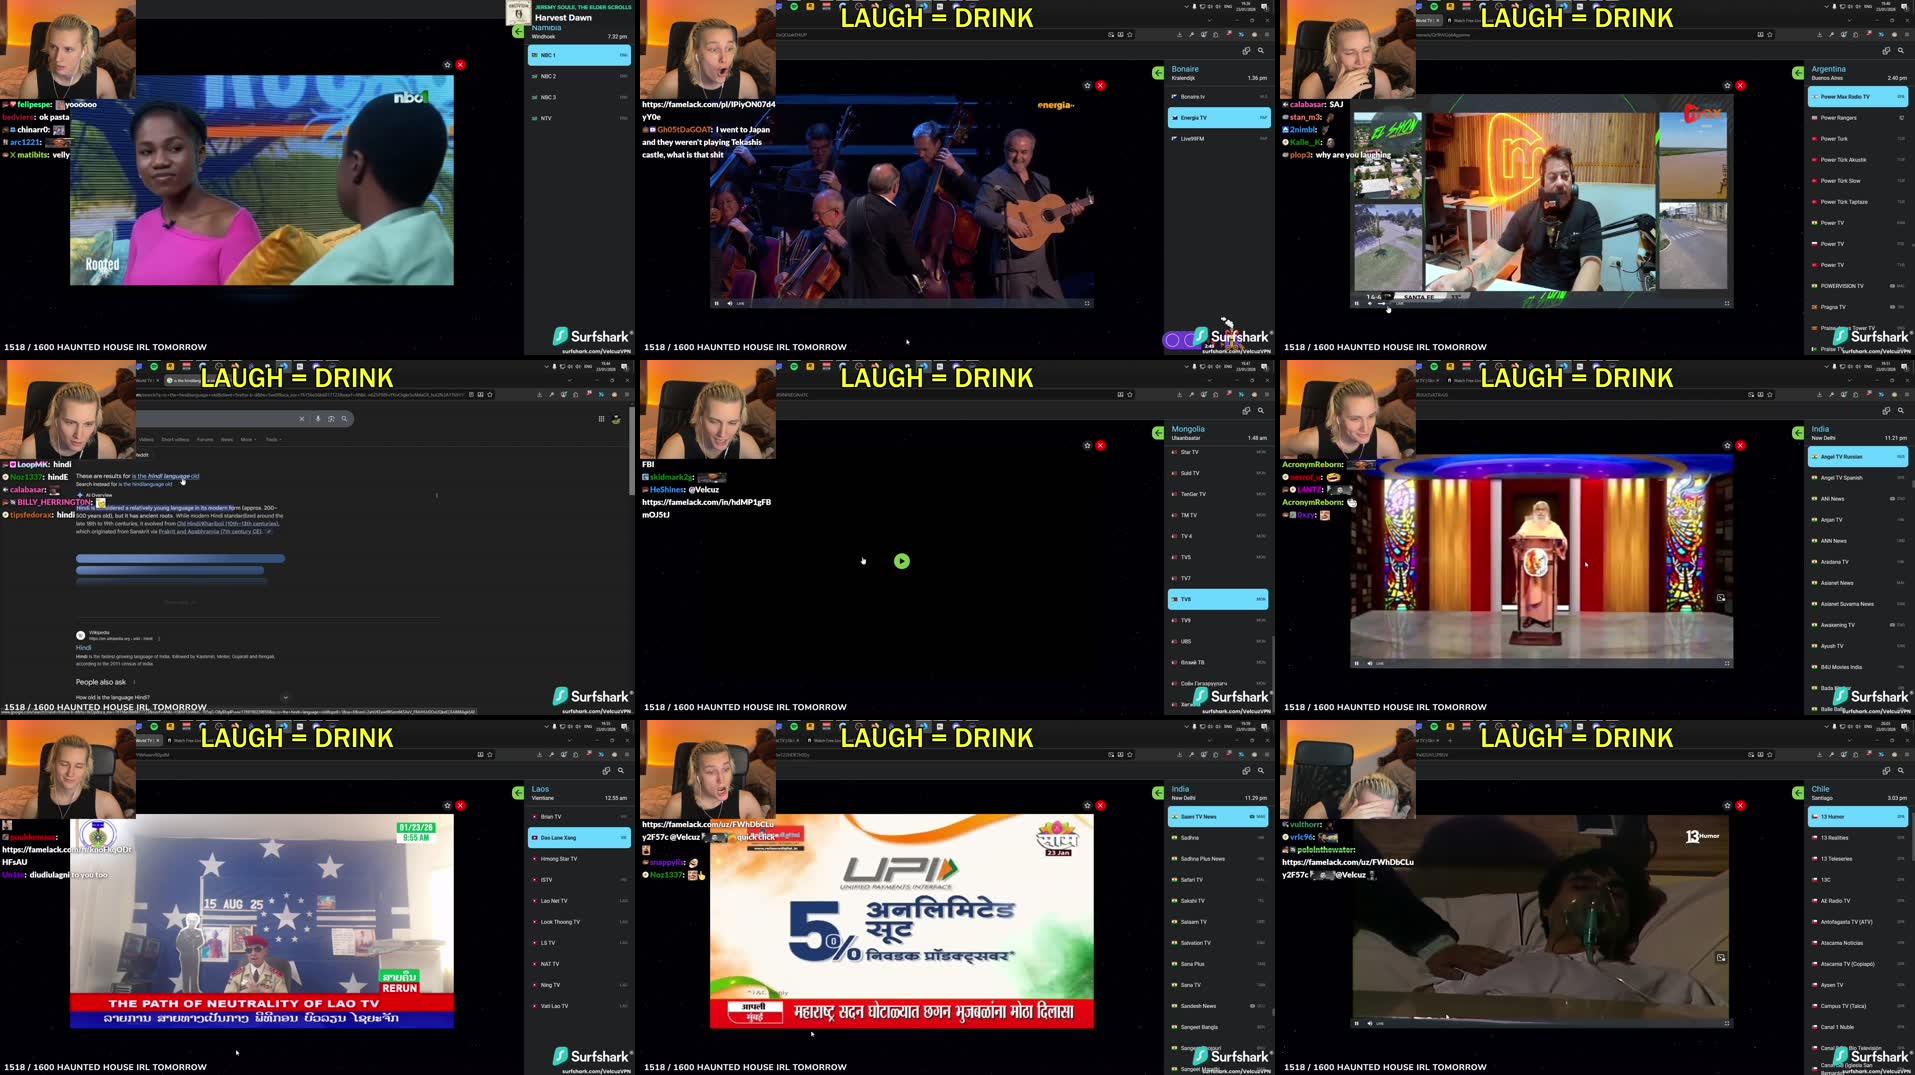
Task: Favorite the stream using the star icon
Action: [1087, 85]
